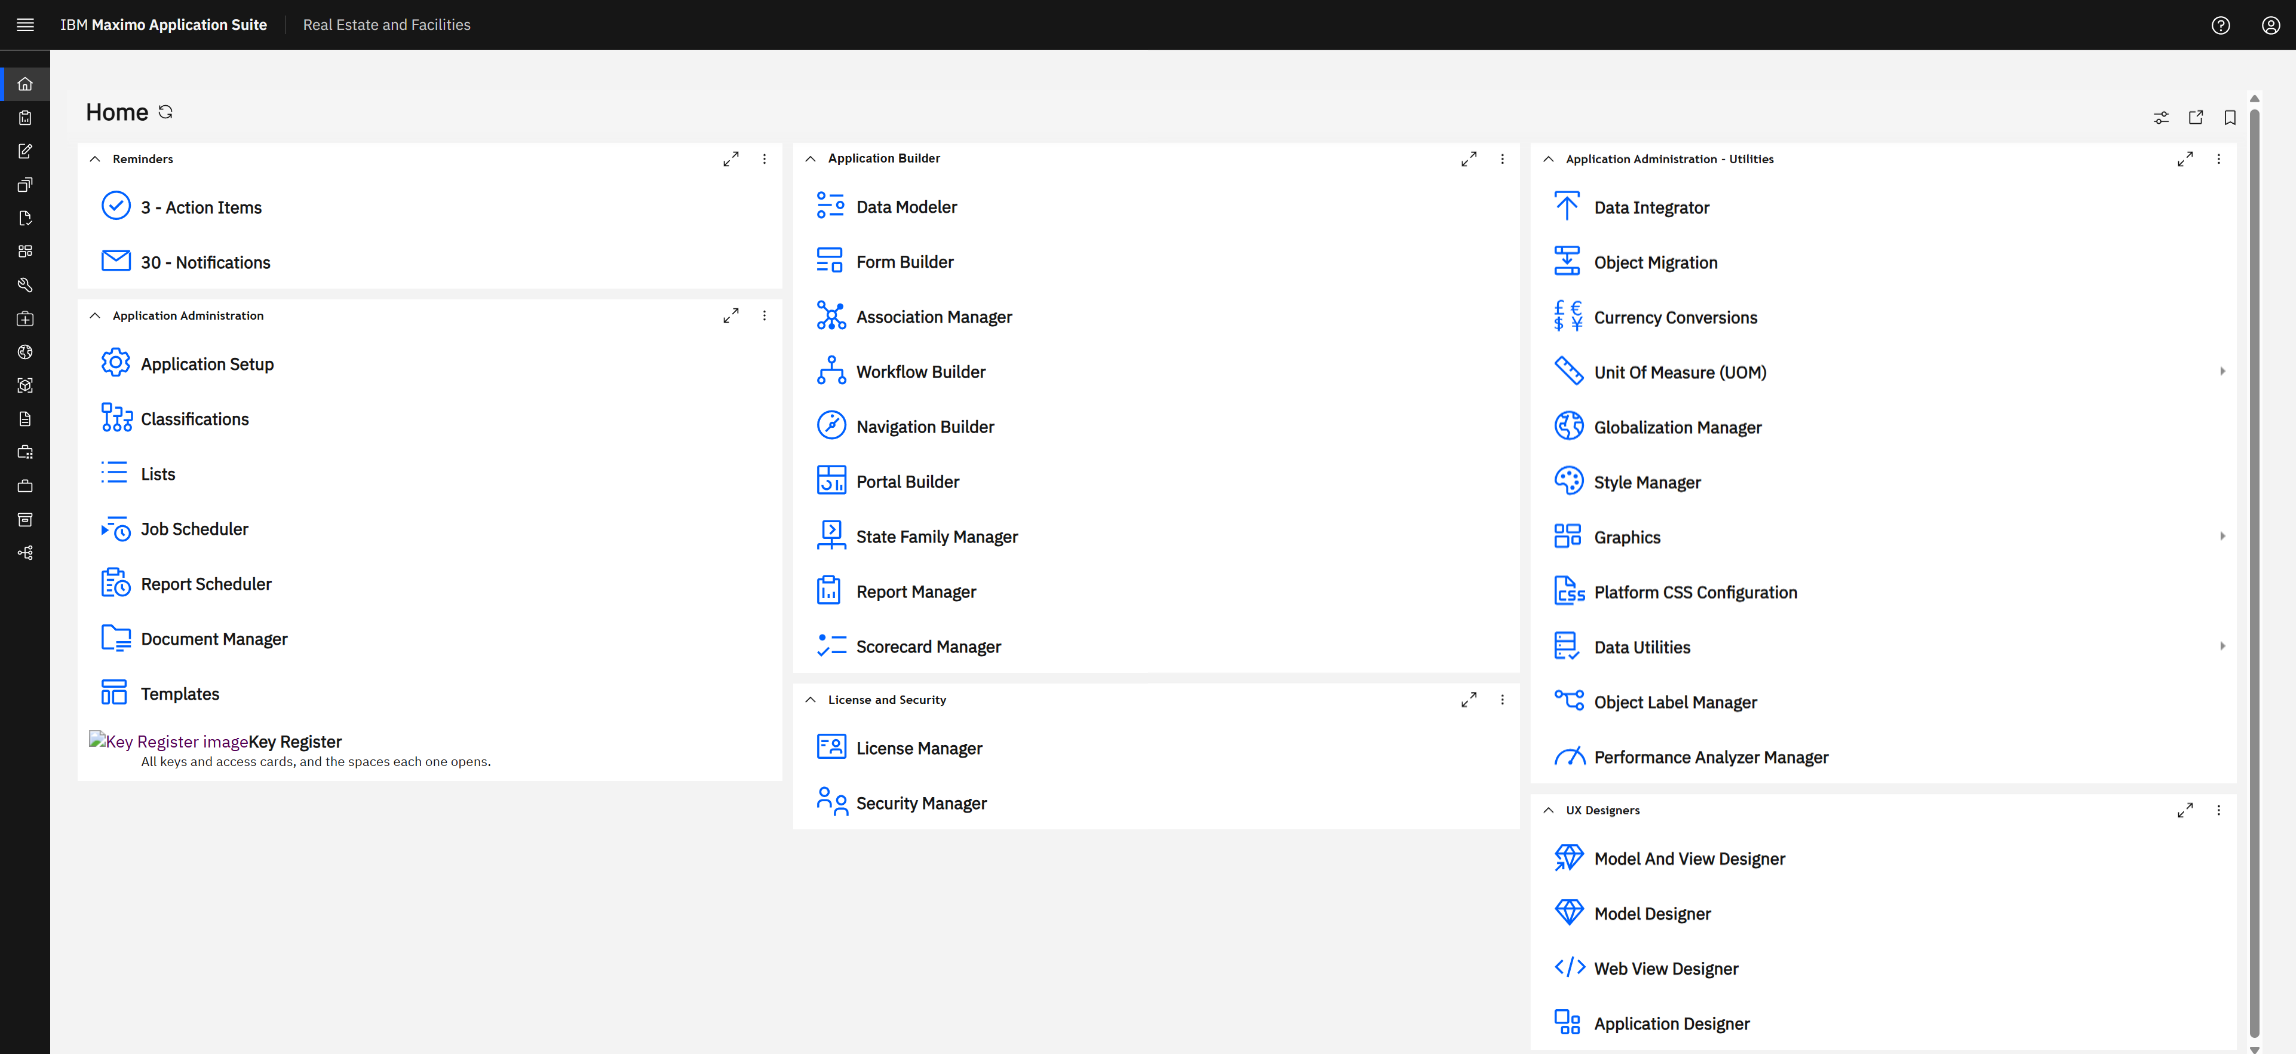
Task: Click the Job Scheduler icon
Action: tap(116, 529)
